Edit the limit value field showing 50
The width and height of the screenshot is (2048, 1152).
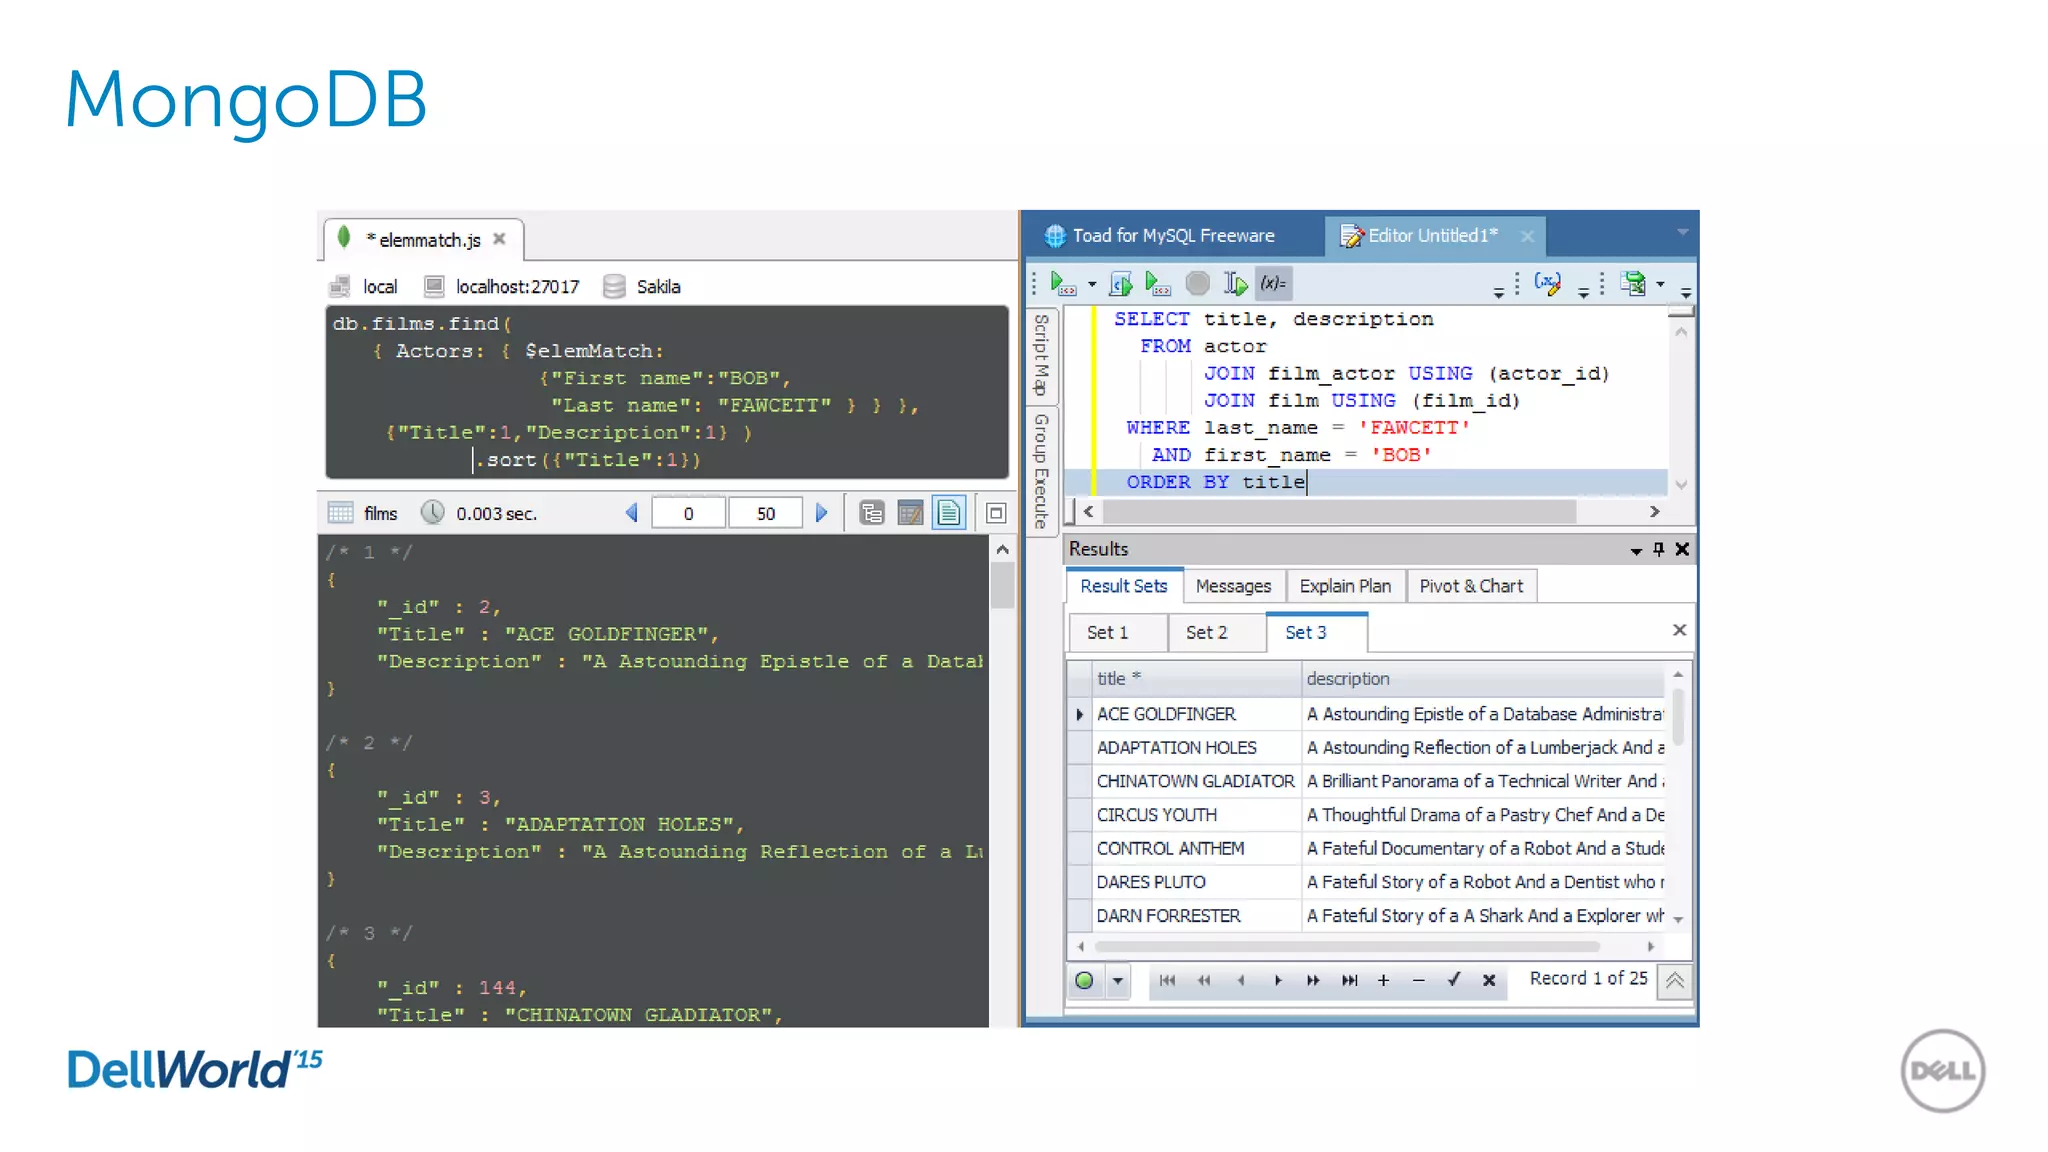click(766, 513)
